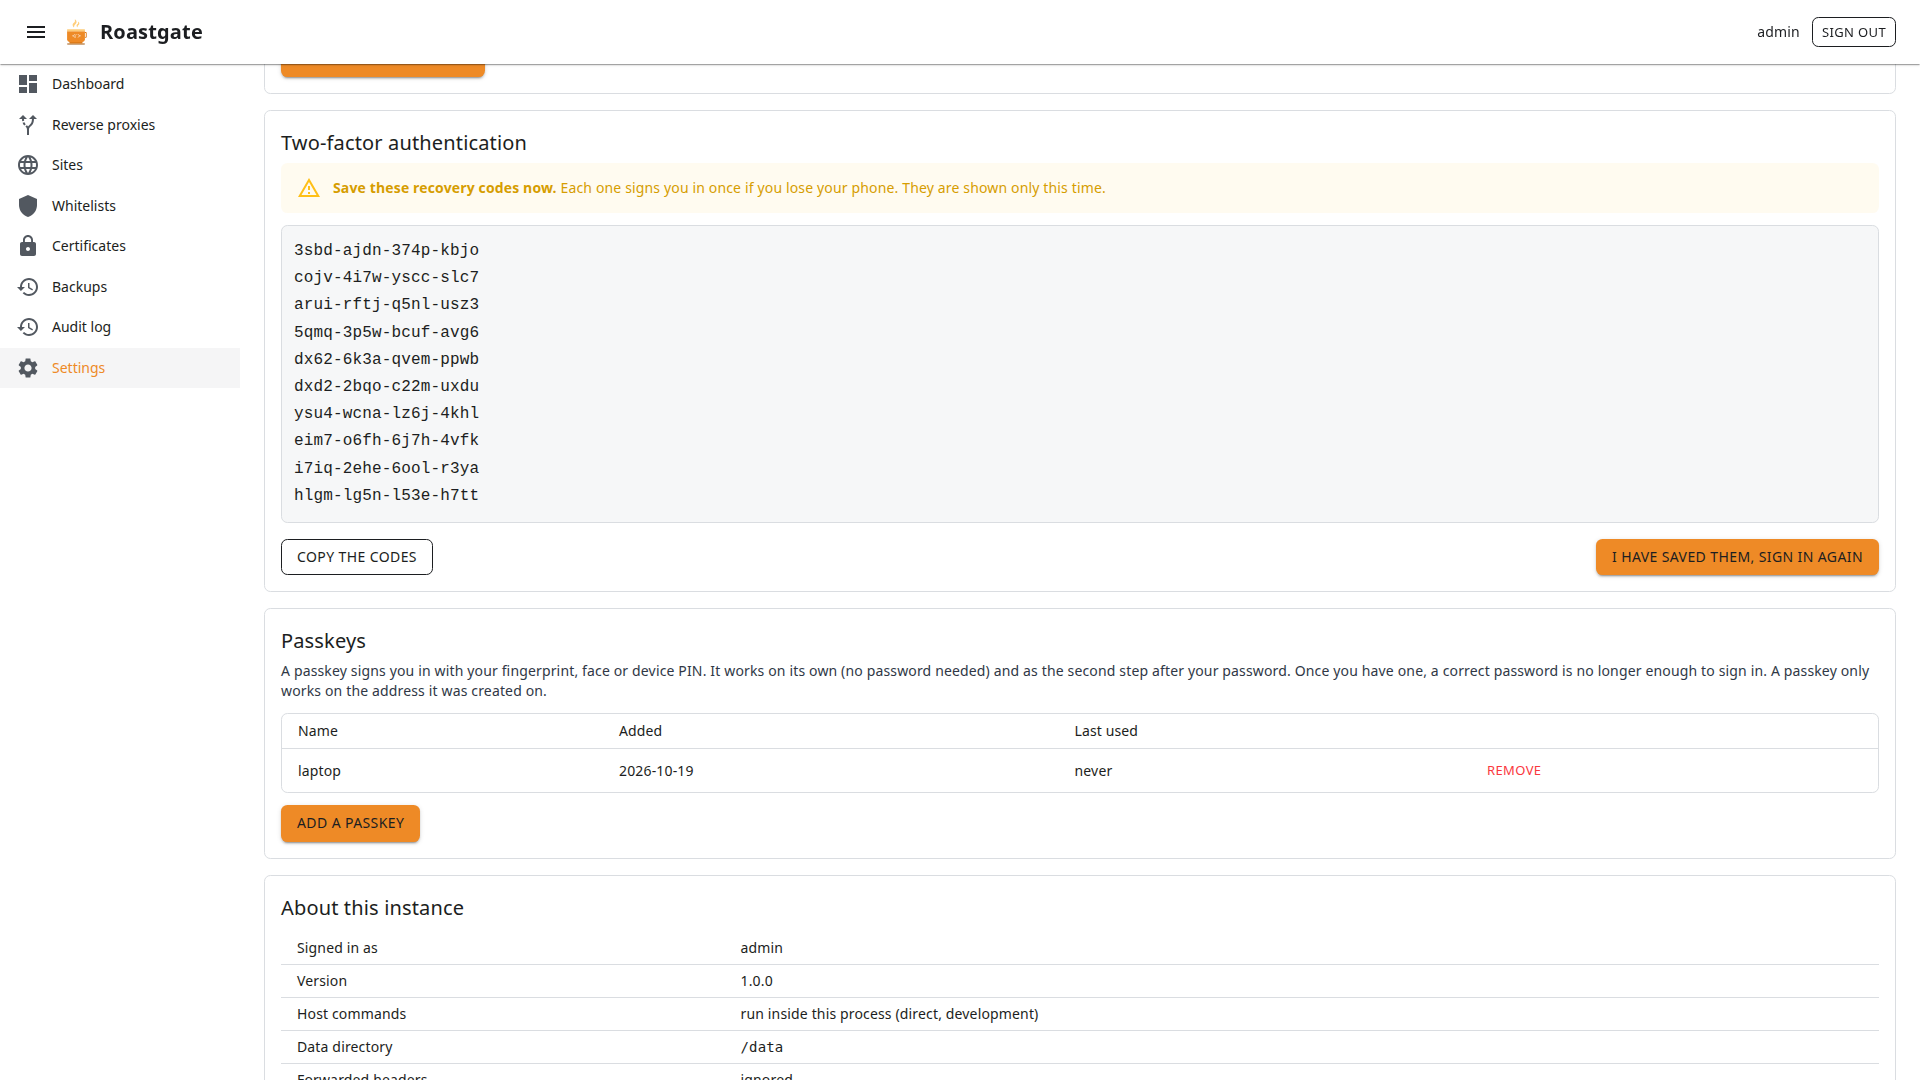This screenshot has height=1080, width=1920.
Task: Click the Certificates padlock icon
Action: point(28,246)
